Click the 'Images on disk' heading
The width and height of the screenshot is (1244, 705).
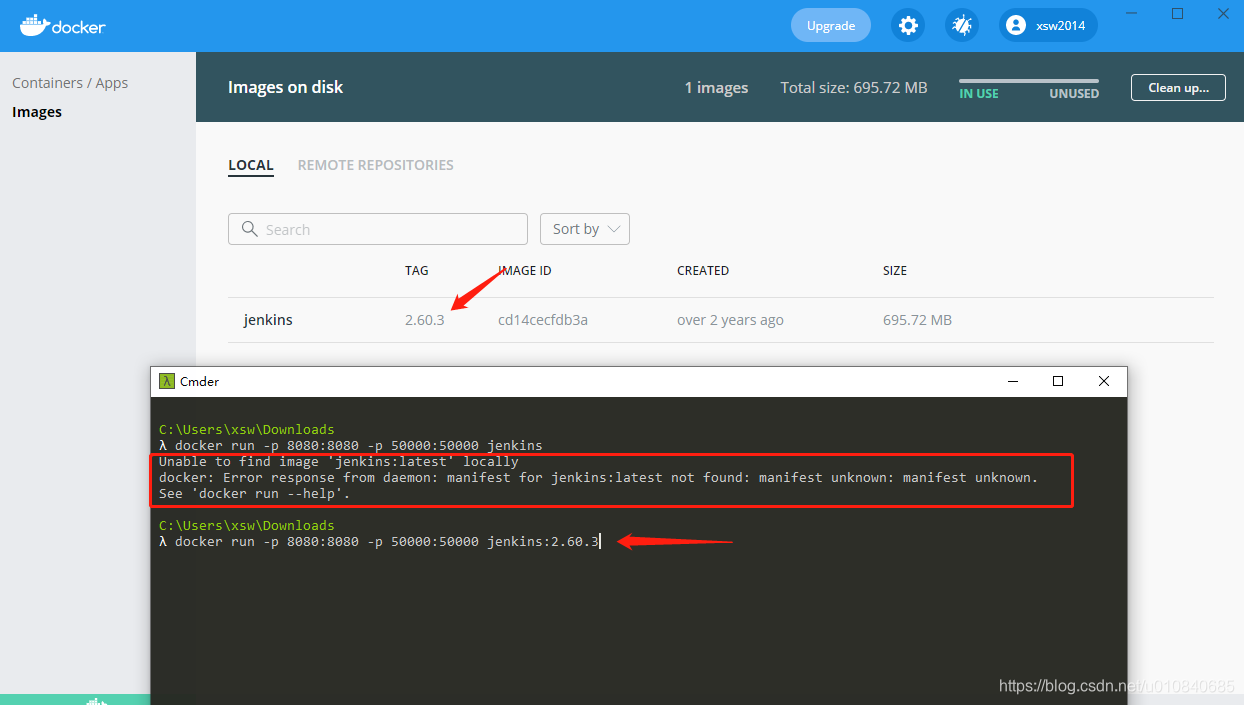click(x=285, y=87)
